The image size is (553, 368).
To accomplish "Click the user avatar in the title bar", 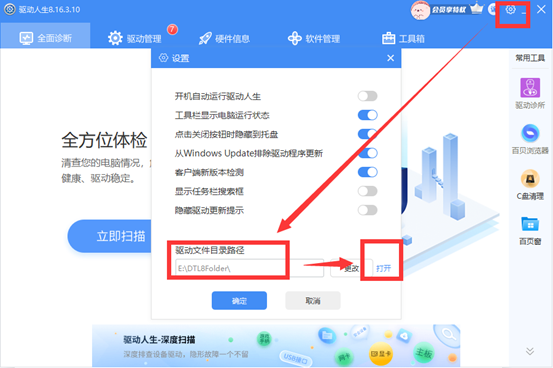I will (x=420, y=10).
